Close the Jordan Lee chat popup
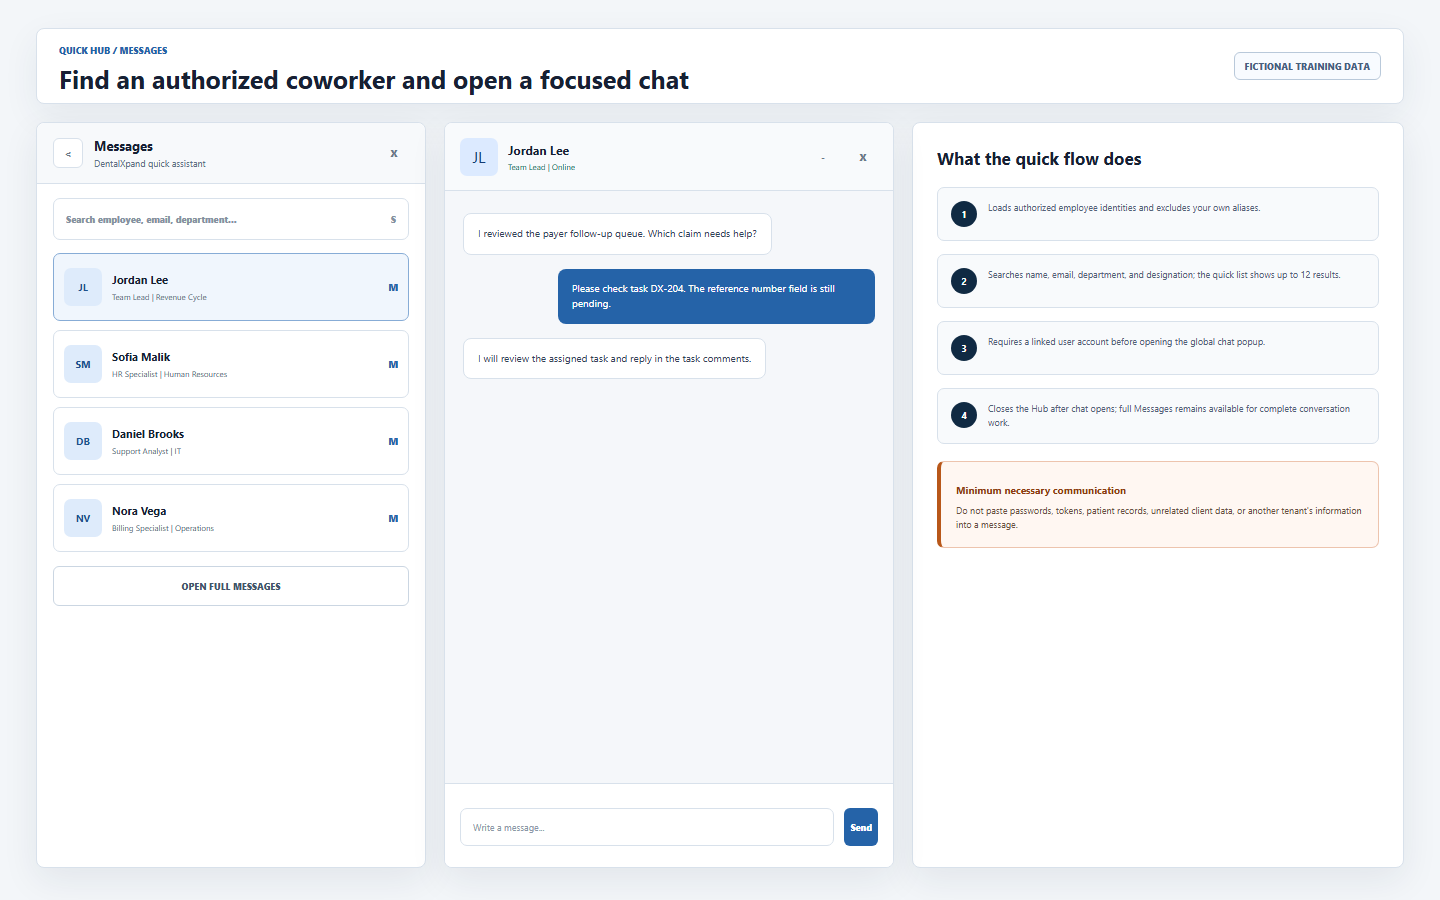 tap(863, 157)
